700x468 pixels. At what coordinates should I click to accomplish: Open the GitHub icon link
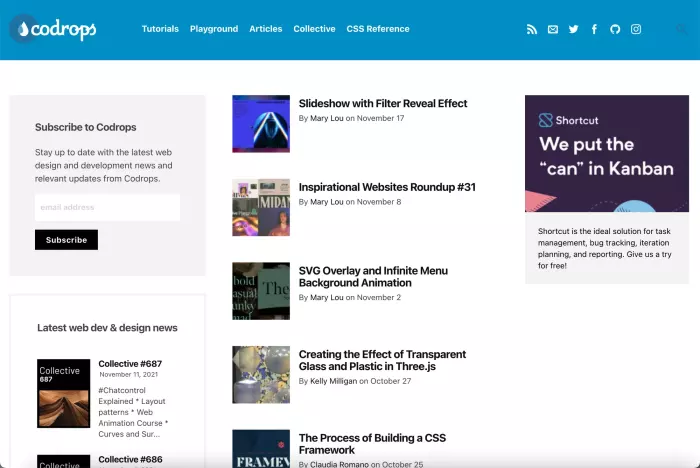pyautogui.click(x=615, y=29)
